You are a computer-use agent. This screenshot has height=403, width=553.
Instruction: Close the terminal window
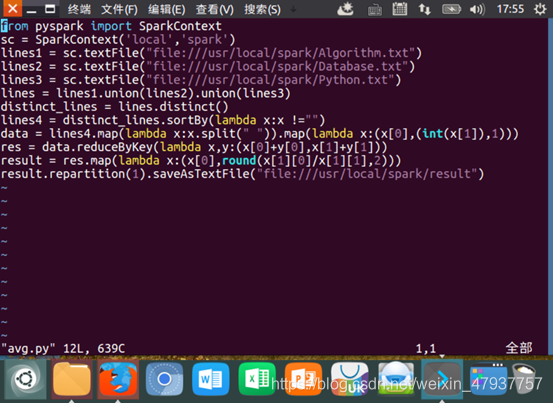[12, 8]
